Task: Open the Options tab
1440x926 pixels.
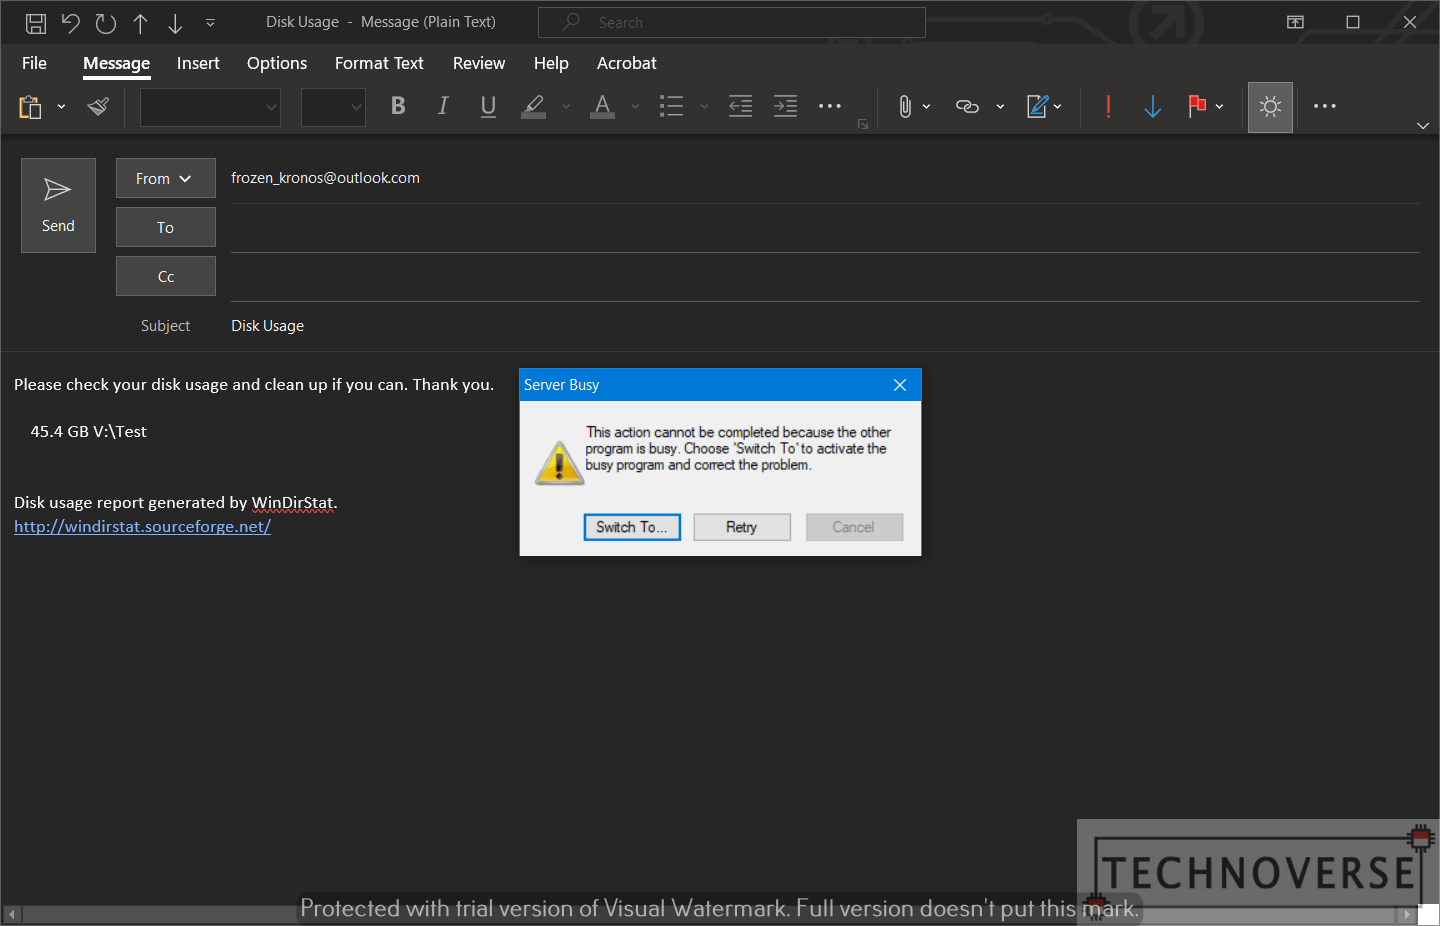Action: tap(277, 63)
